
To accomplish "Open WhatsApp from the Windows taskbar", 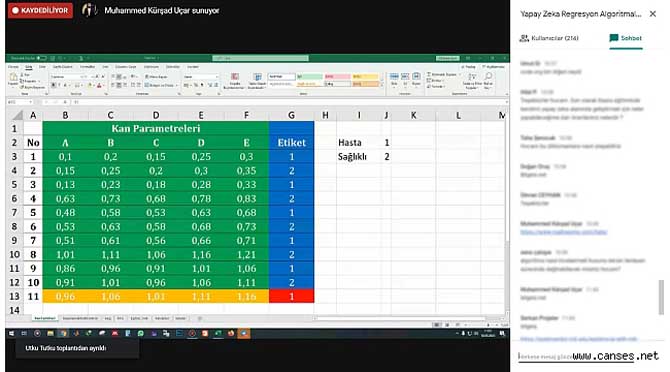I will tap(141, 334).
